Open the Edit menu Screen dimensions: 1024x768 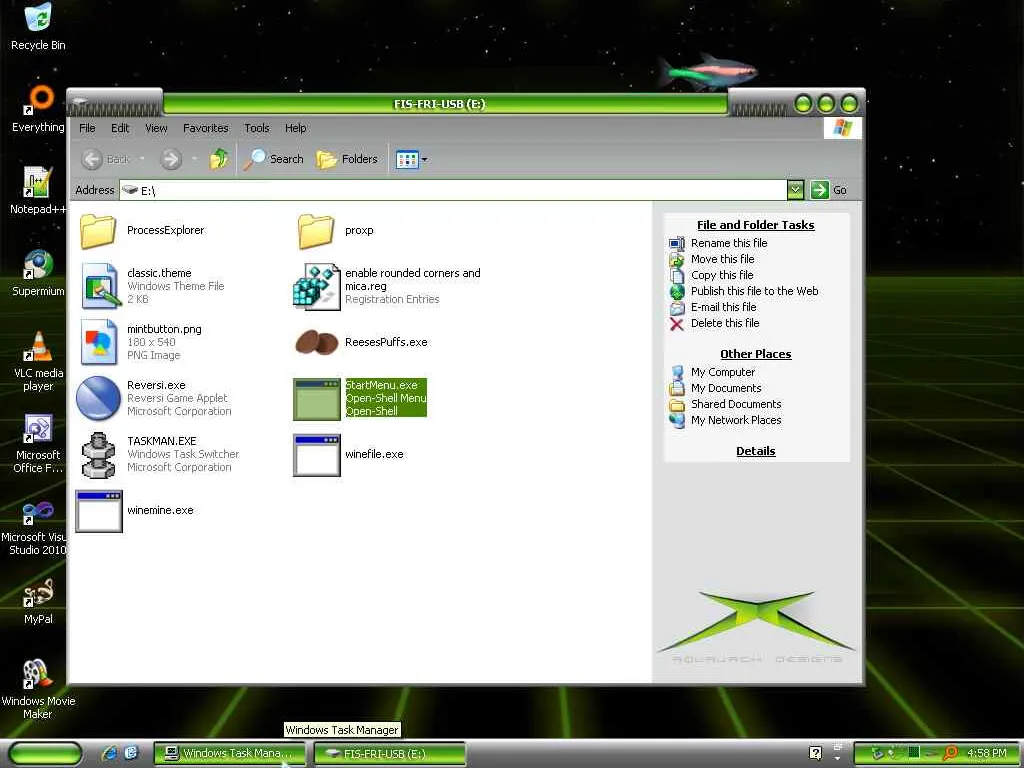[120, 128]
